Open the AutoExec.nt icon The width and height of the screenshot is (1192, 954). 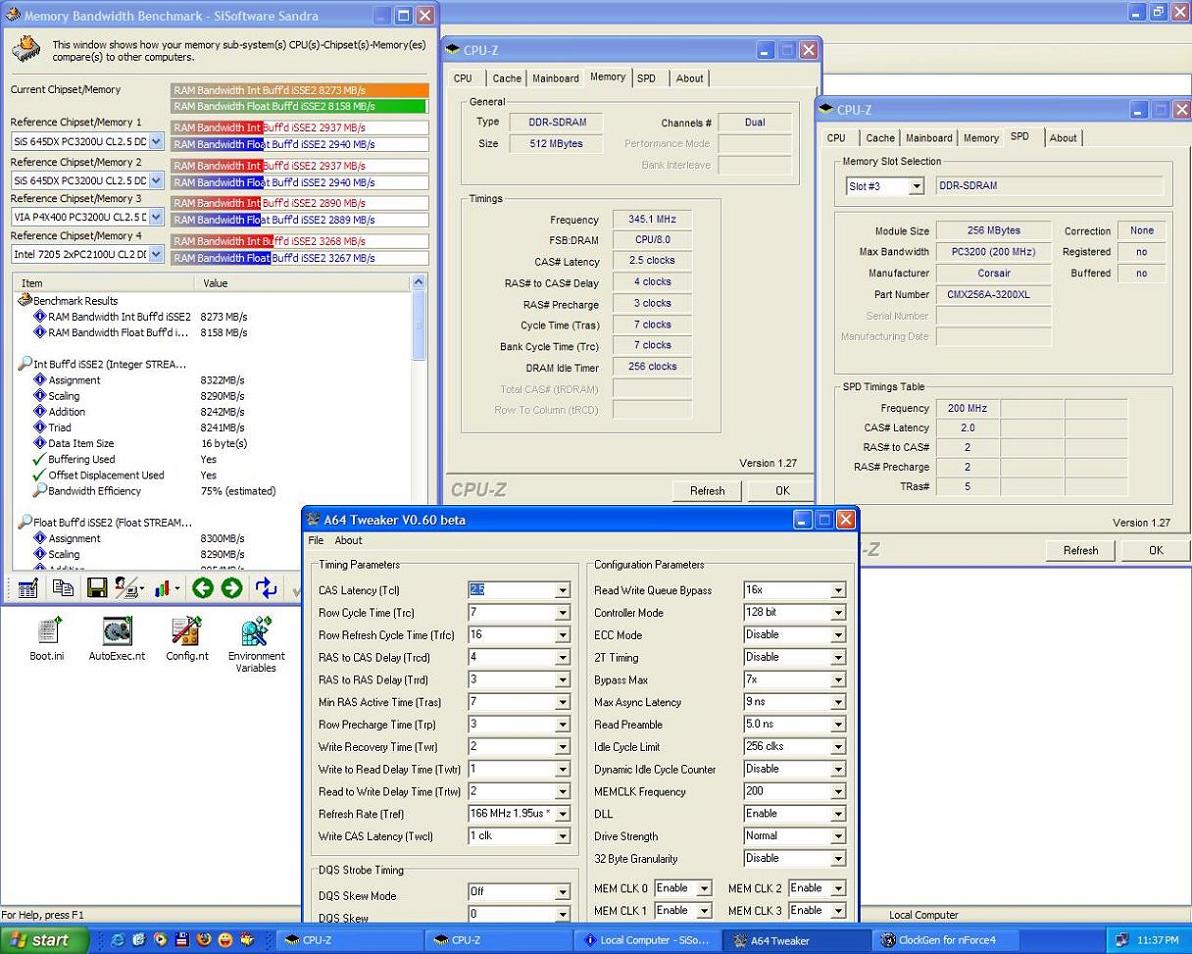(x=116, y=639)
